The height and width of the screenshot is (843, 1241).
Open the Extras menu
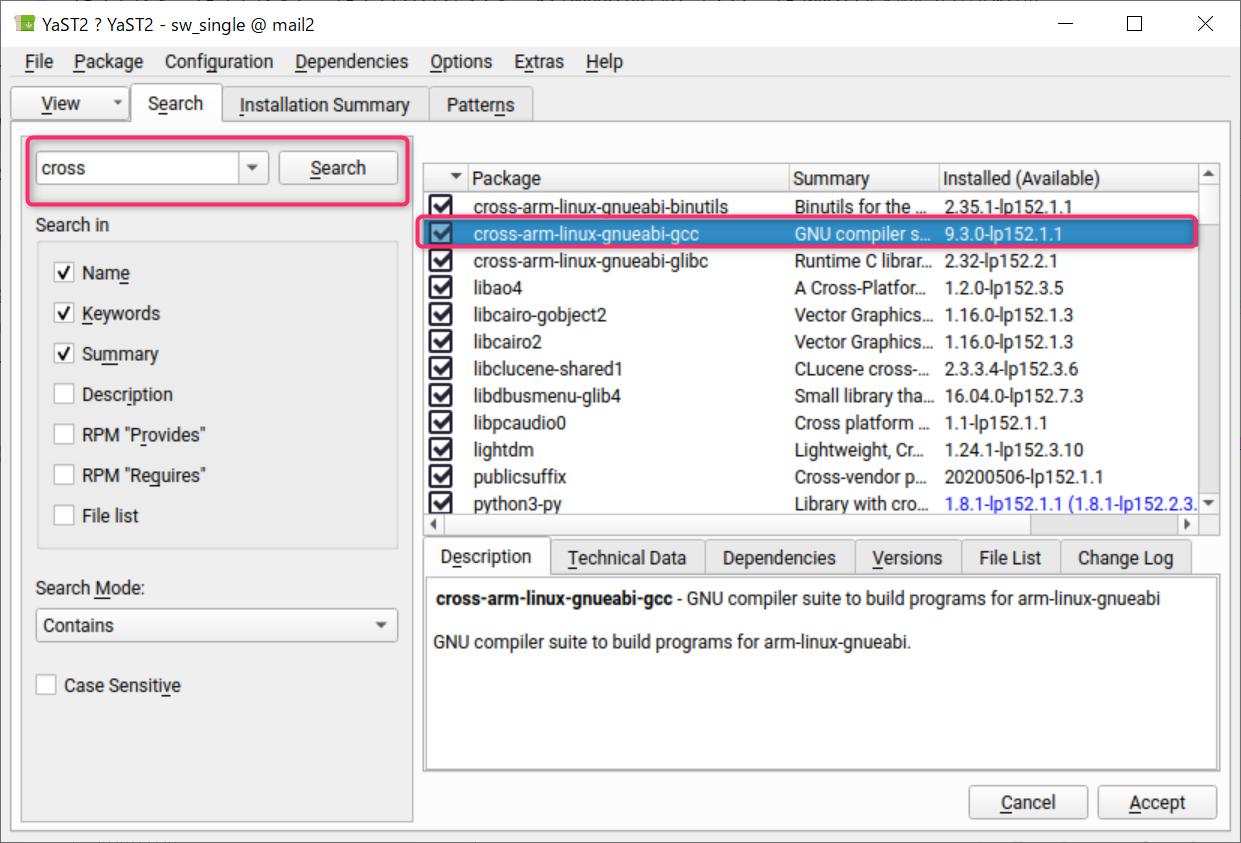click(x=539, y=62)
